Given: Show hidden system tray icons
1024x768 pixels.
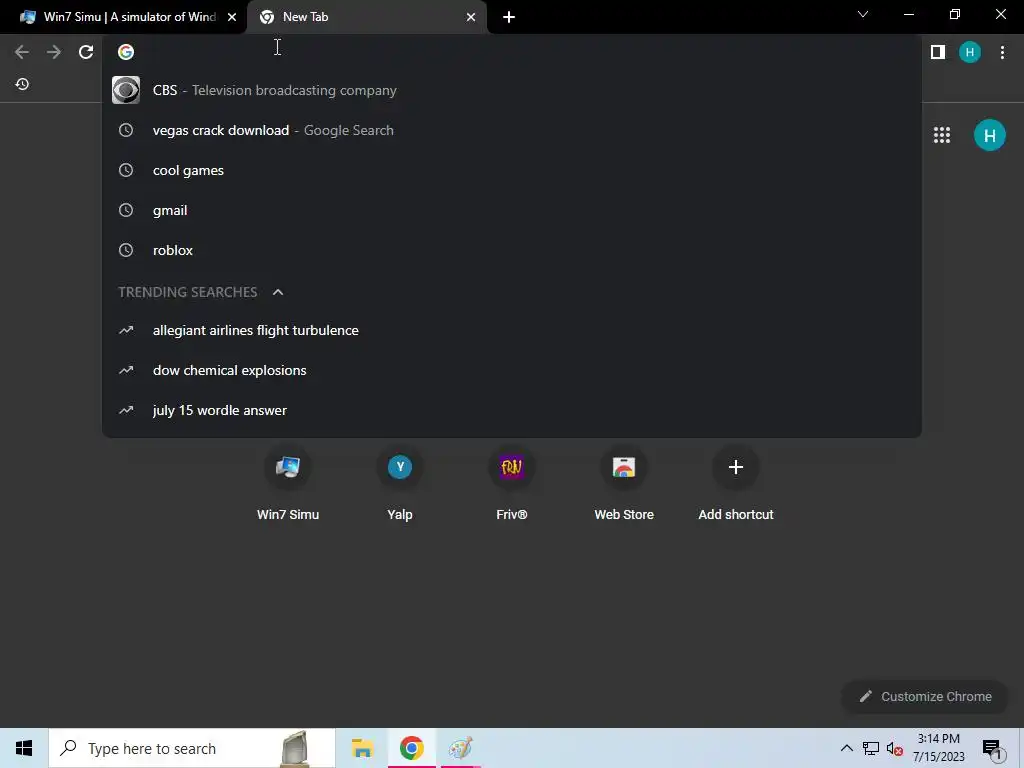Looking at the screenshot, I should point(846,748).
